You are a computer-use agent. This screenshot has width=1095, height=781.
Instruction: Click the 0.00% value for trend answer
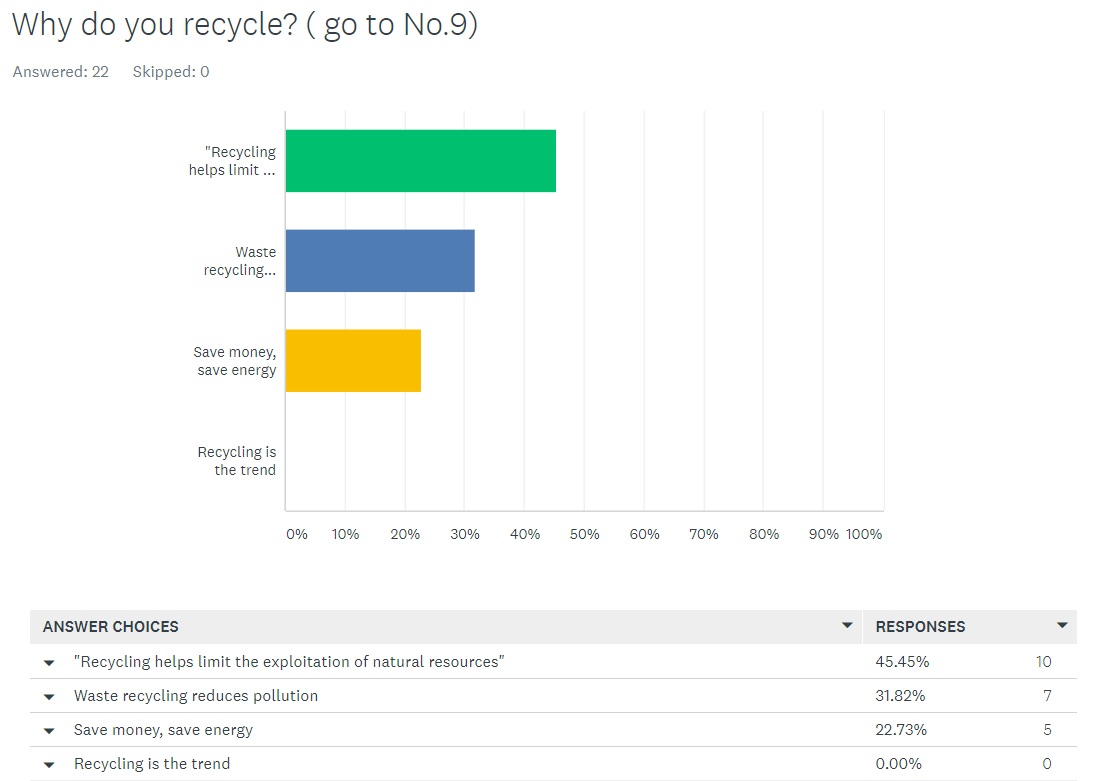(899, 763)
